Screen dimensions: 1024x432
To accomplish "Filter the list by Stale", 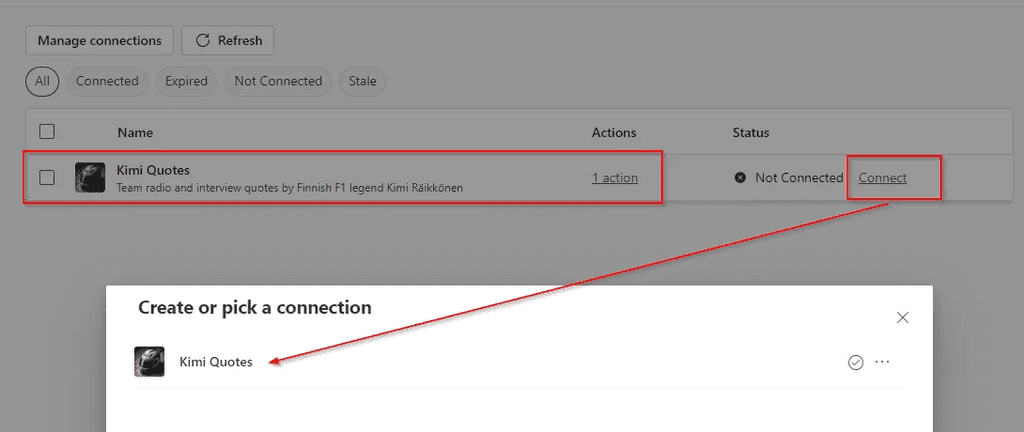I will 362,82.
